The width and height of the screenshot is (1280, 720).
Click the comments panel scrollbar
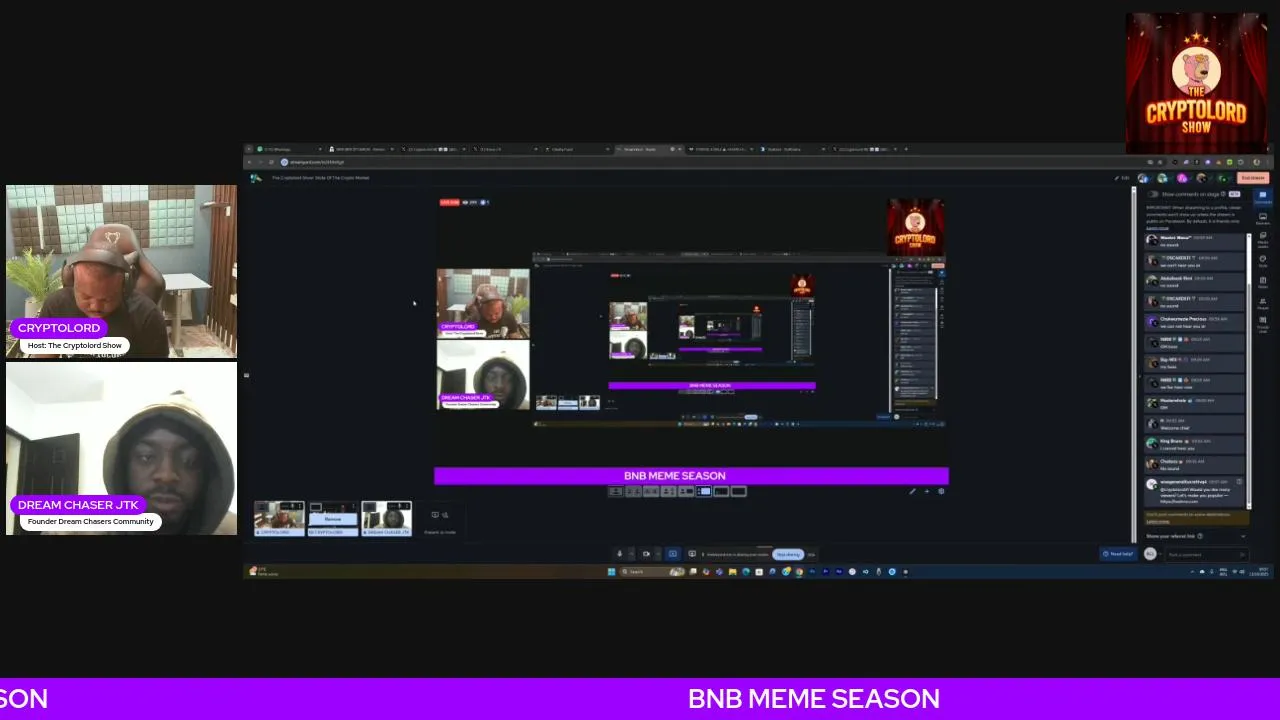[1248, 370]
